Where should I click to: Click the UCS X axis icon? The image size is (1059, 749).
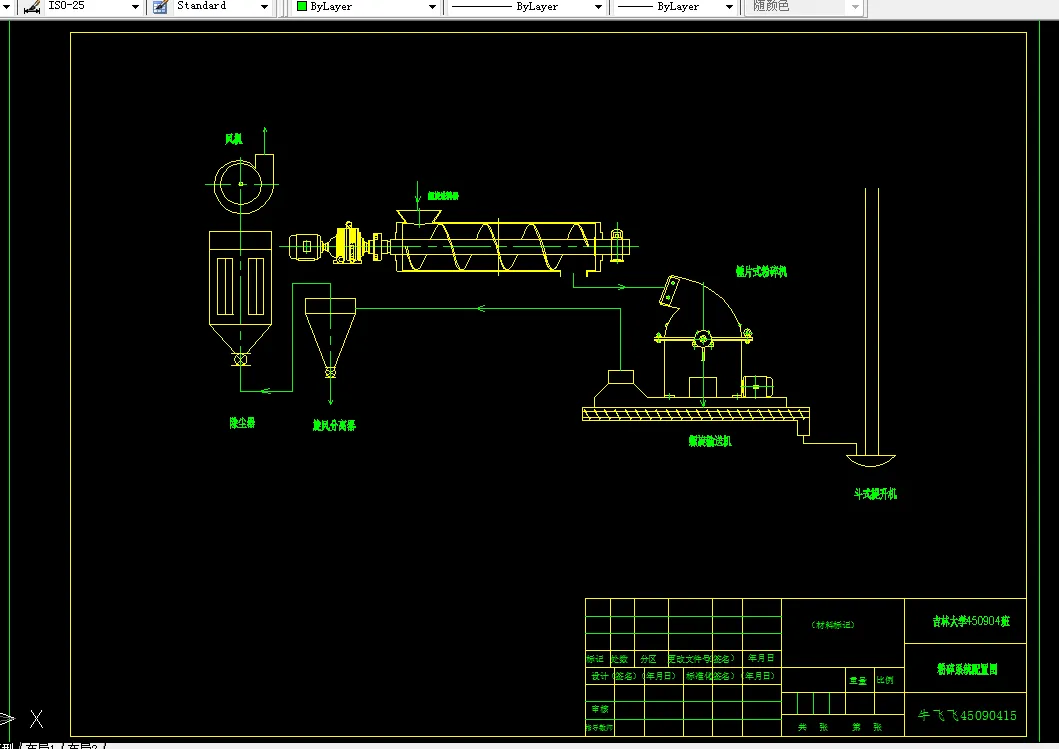click(x=36, y=719)
